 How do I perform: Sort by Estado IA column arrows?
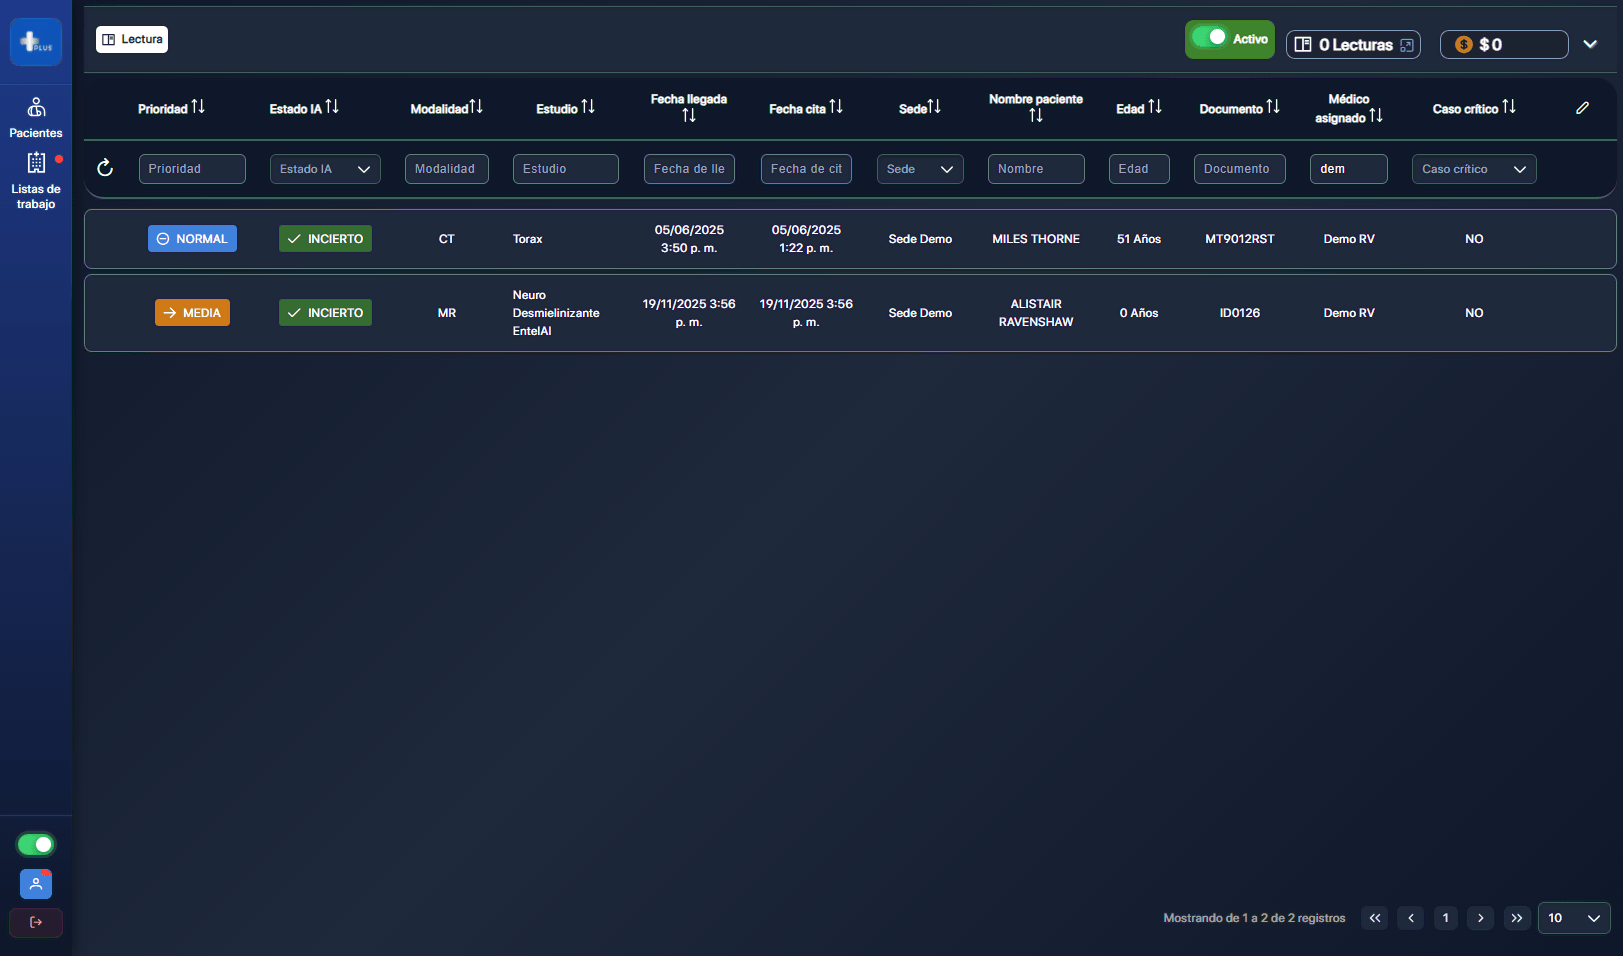pos(332,106)
